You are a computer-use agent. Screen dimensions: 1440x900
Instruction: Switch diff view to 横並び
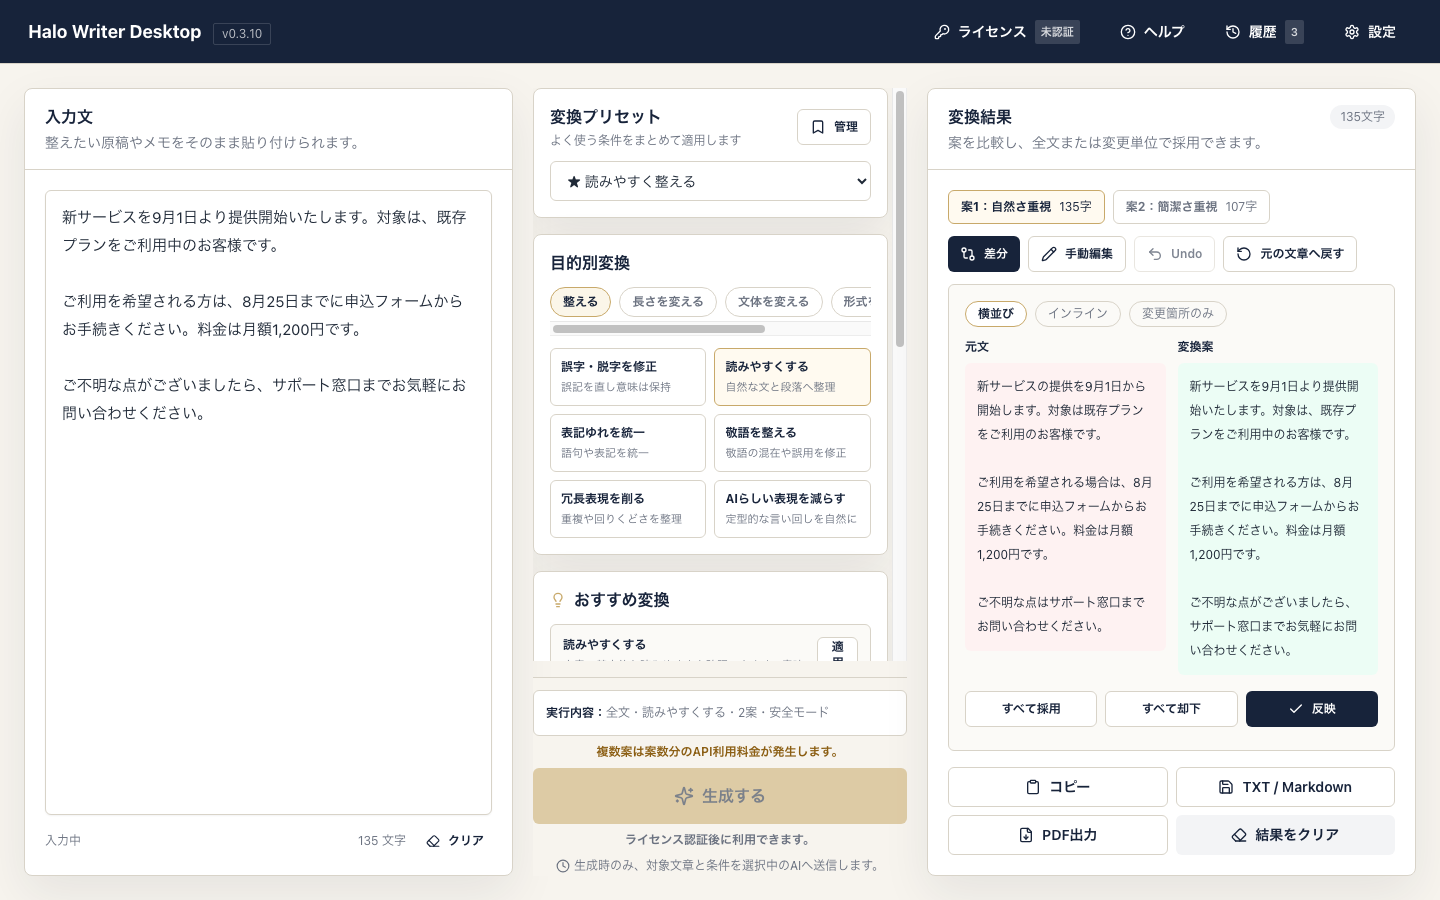pos(996,314)
